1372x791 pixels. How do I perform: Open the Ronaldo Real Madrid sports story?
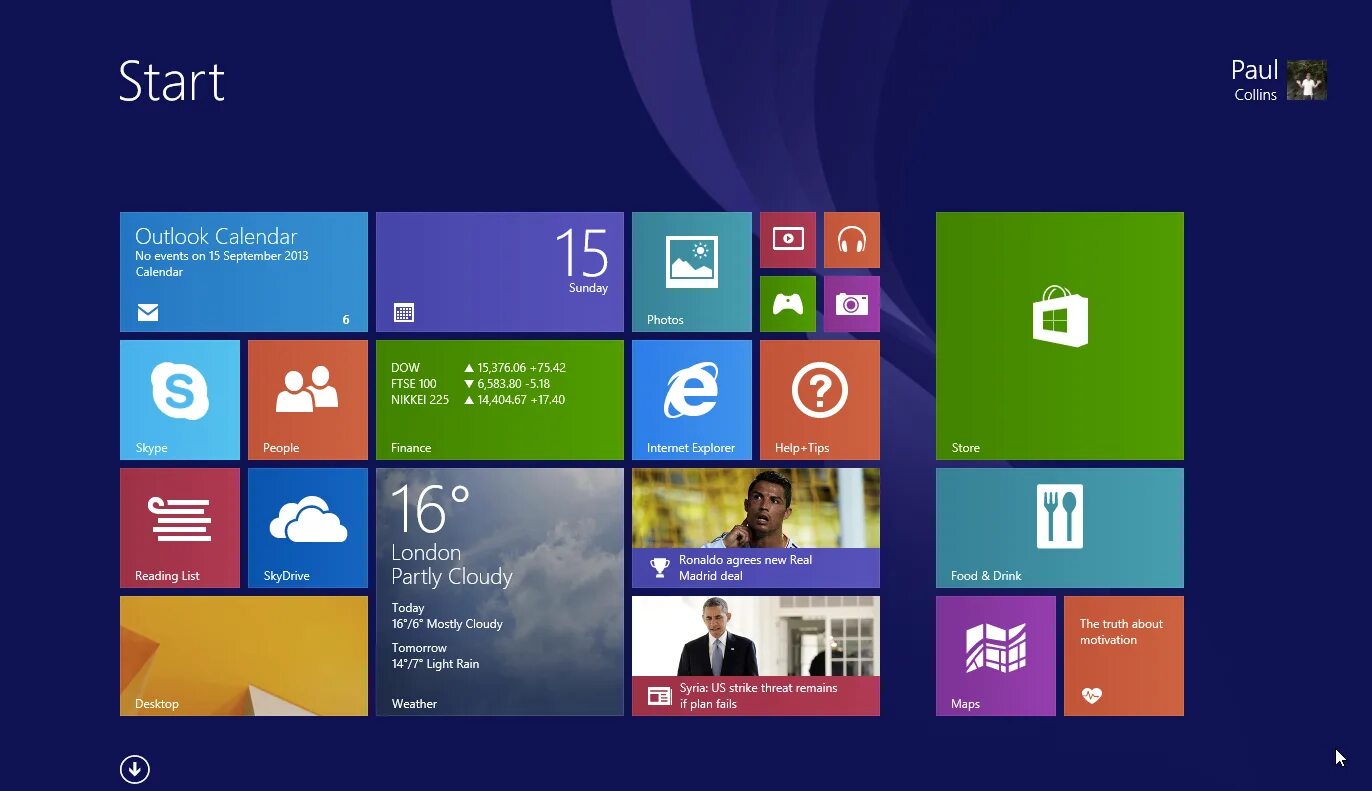point(756,528)
